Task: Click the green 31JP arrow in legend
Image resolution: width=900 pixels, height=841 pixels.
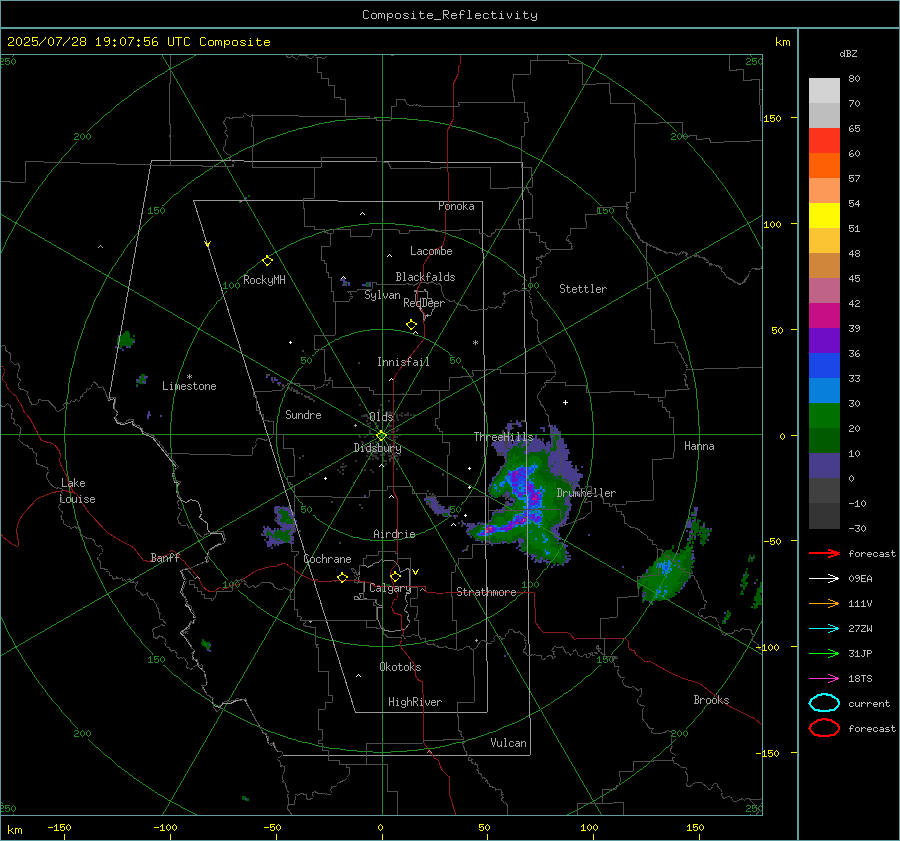Action: 824,653
